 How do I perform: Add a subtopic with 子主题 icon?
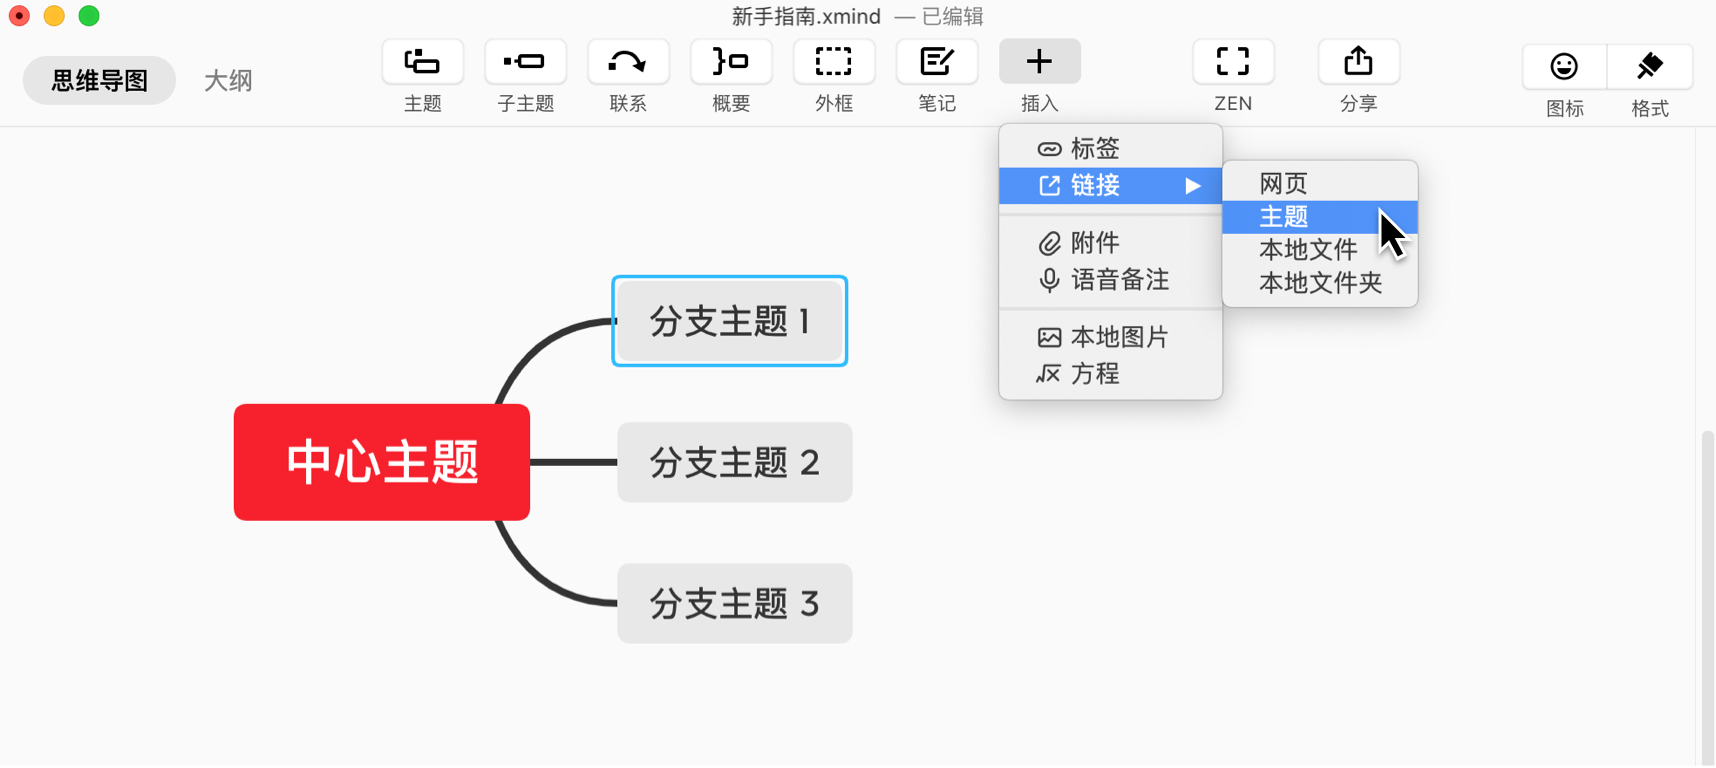tap(525, 63)
